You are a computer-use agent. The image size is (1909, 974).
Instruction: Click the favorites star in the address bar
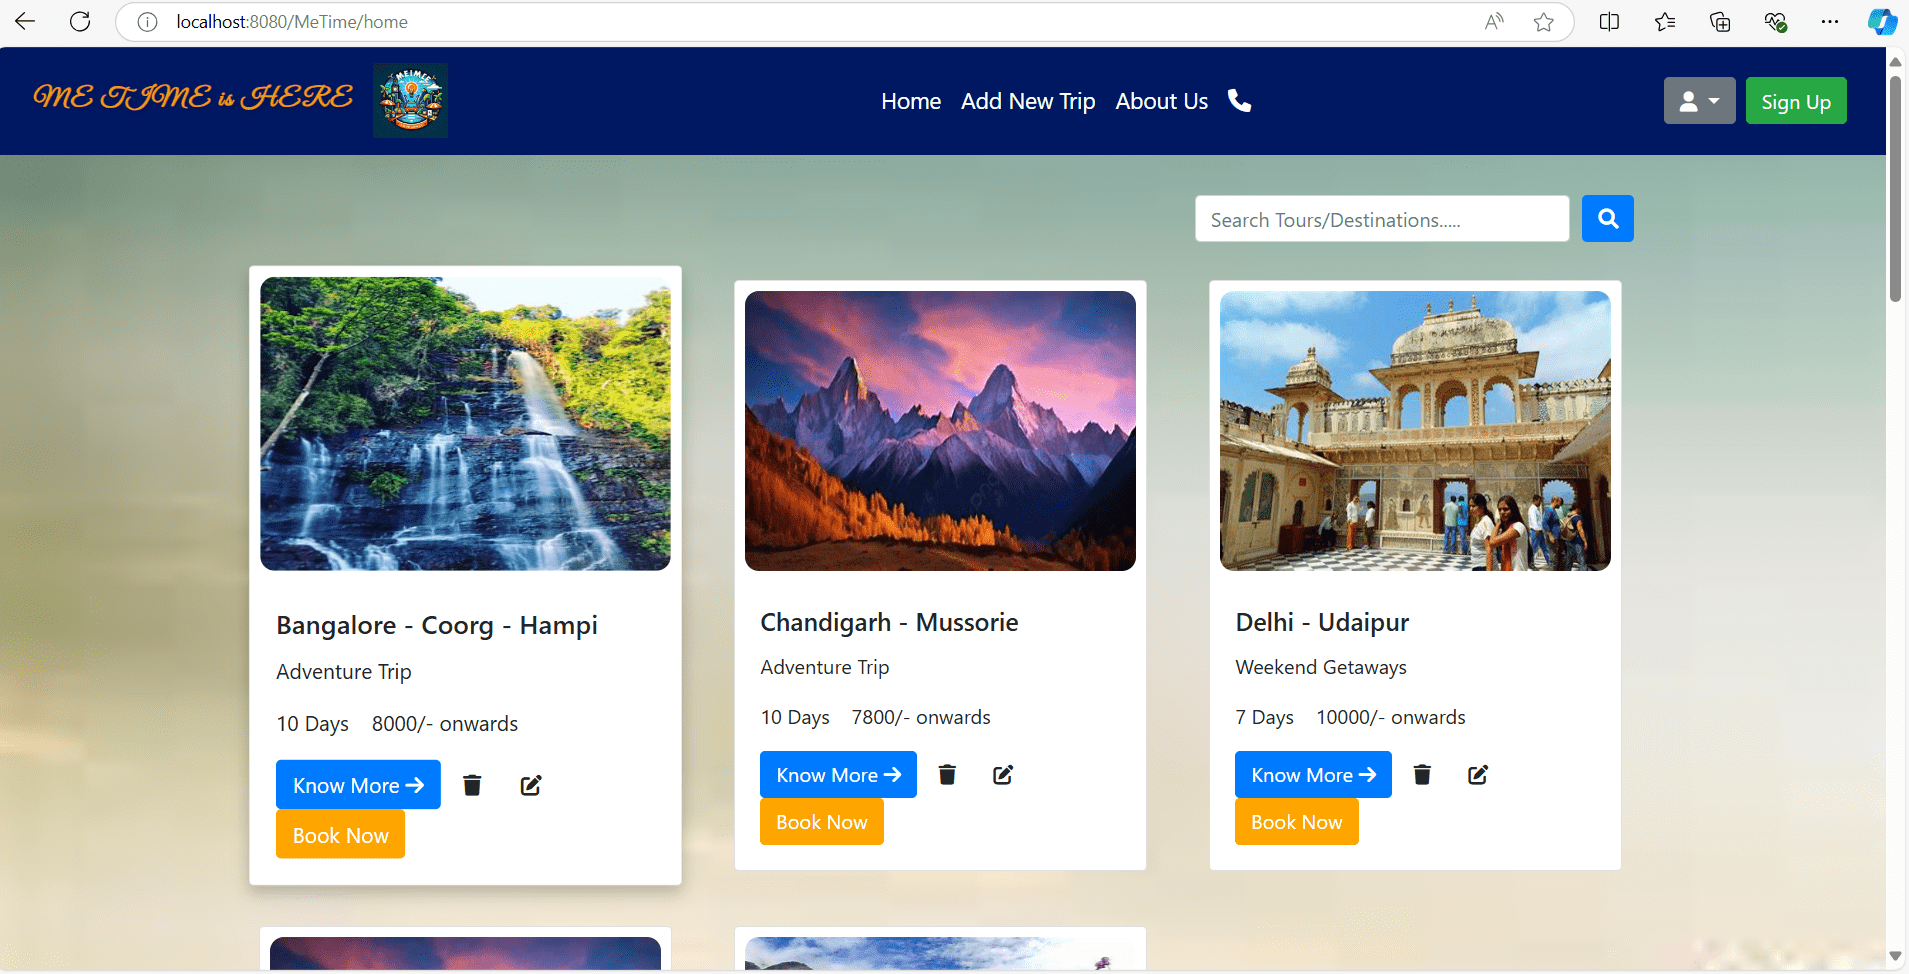pyautogui.click(x=1543, y=21)
